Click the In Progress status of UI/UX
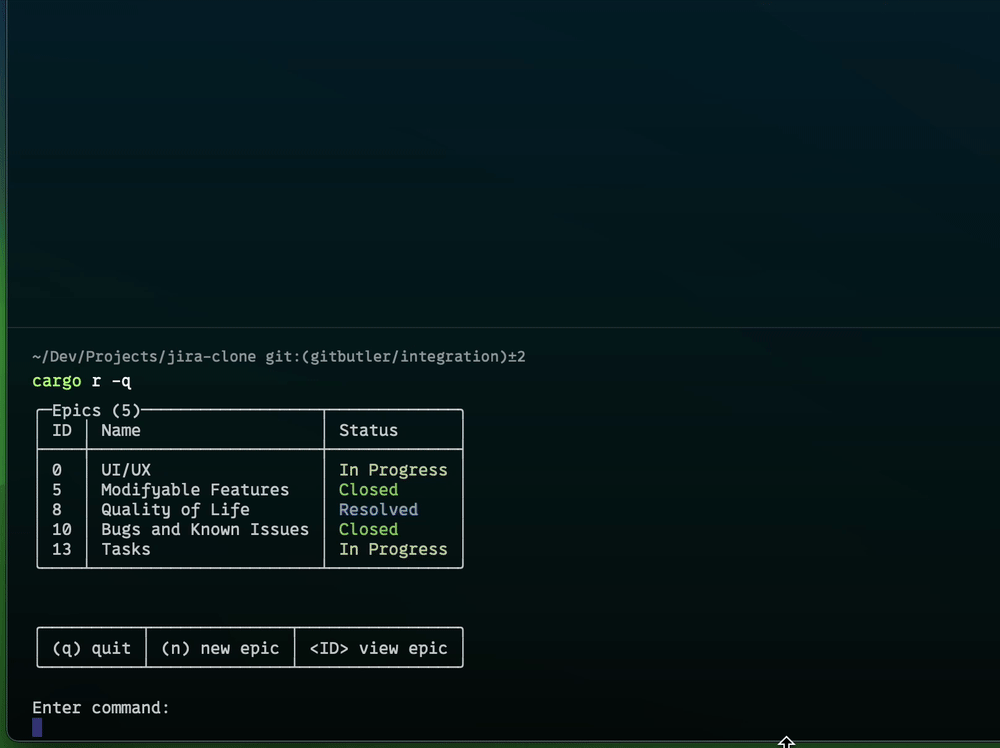The height and width of the screenshot is (748, 1000). pos(393,470)
